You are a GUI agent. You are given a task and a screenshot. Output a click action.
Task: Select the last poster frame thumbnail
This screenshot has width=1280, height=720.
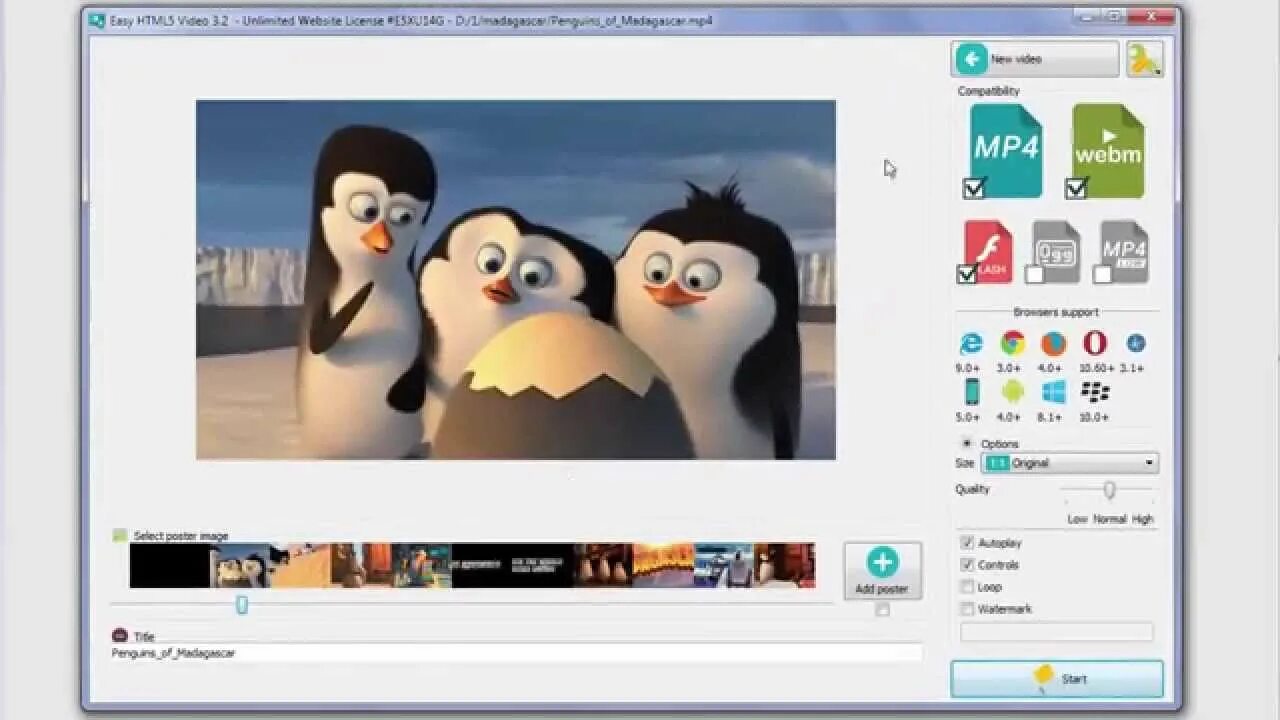coord(784,565)
